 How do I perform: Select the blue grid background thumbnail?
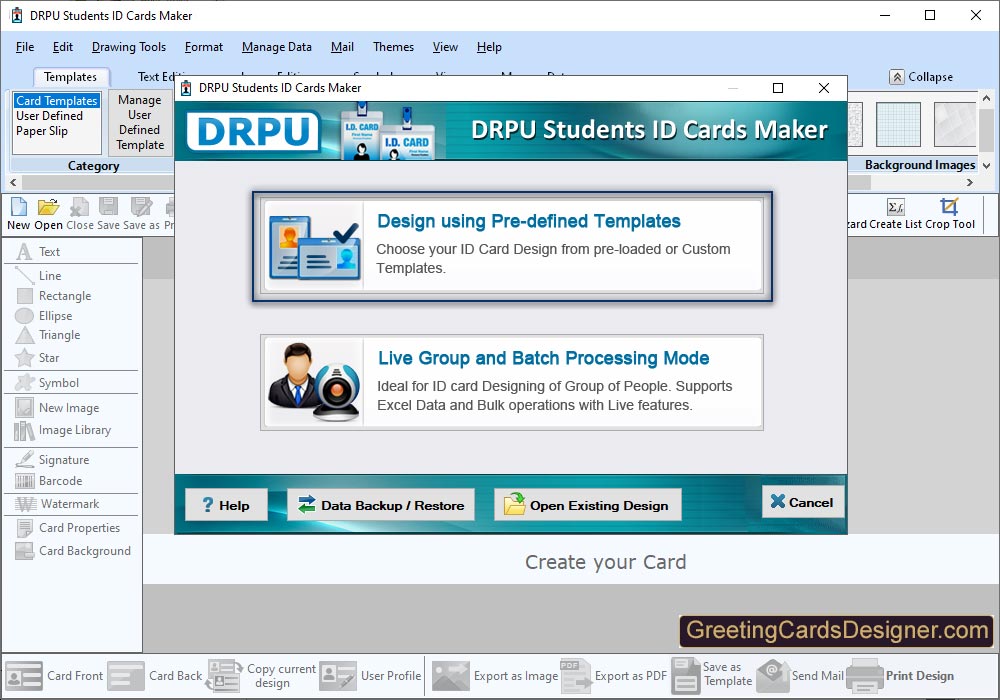(x=898, y=124)
